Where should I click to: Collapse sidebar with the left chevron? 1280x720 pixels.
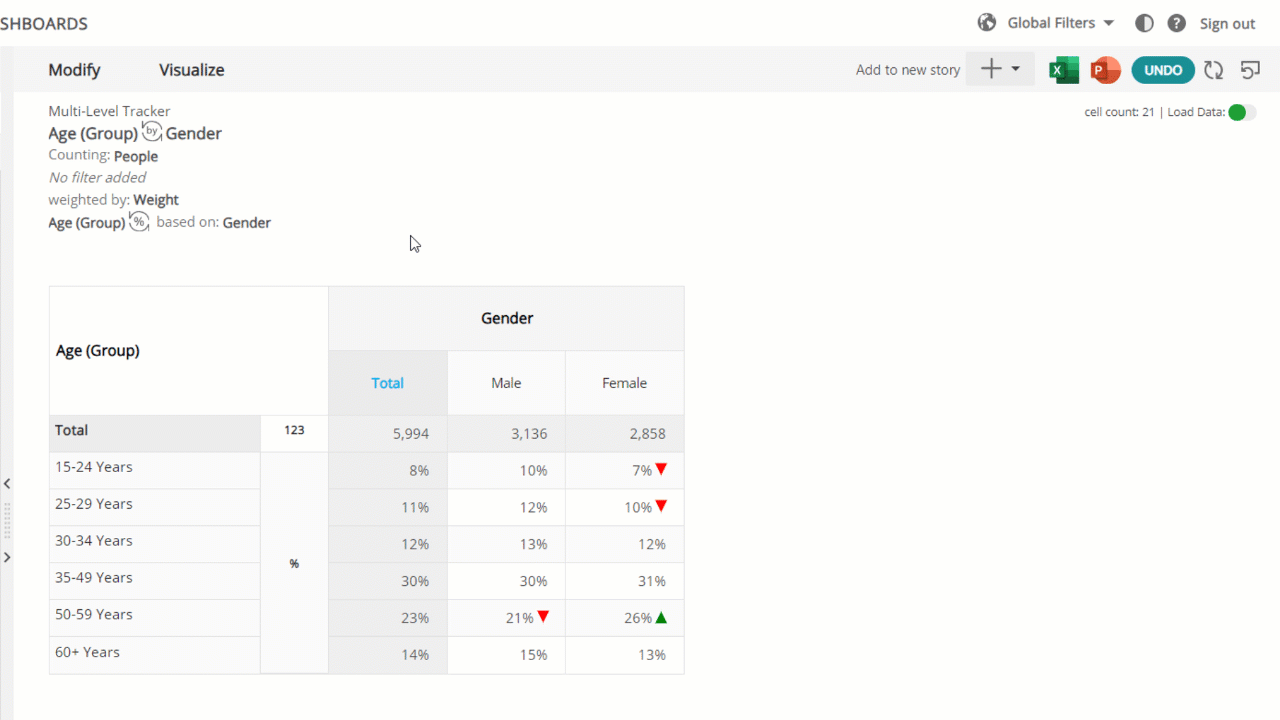tap(7, 484)
